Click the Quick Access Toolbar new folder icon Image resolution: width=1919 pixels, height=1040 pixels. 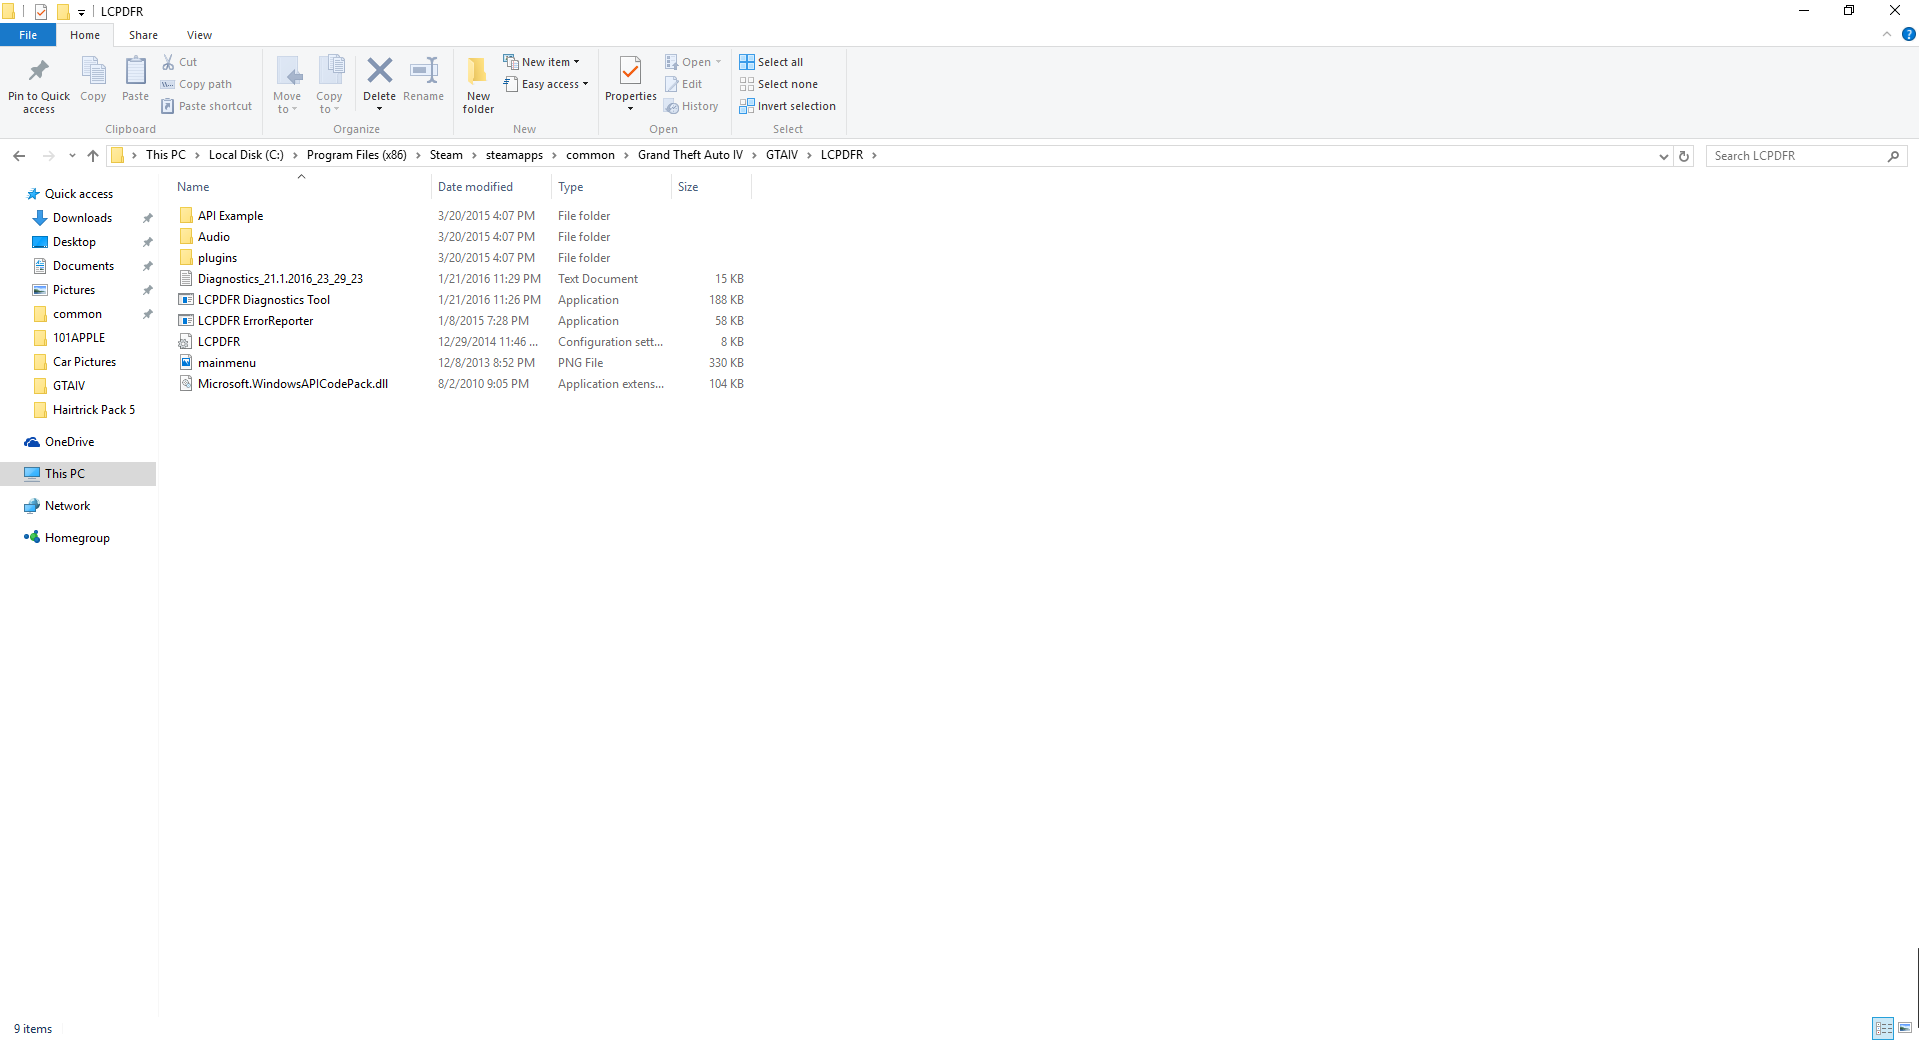tap(63, 12)
